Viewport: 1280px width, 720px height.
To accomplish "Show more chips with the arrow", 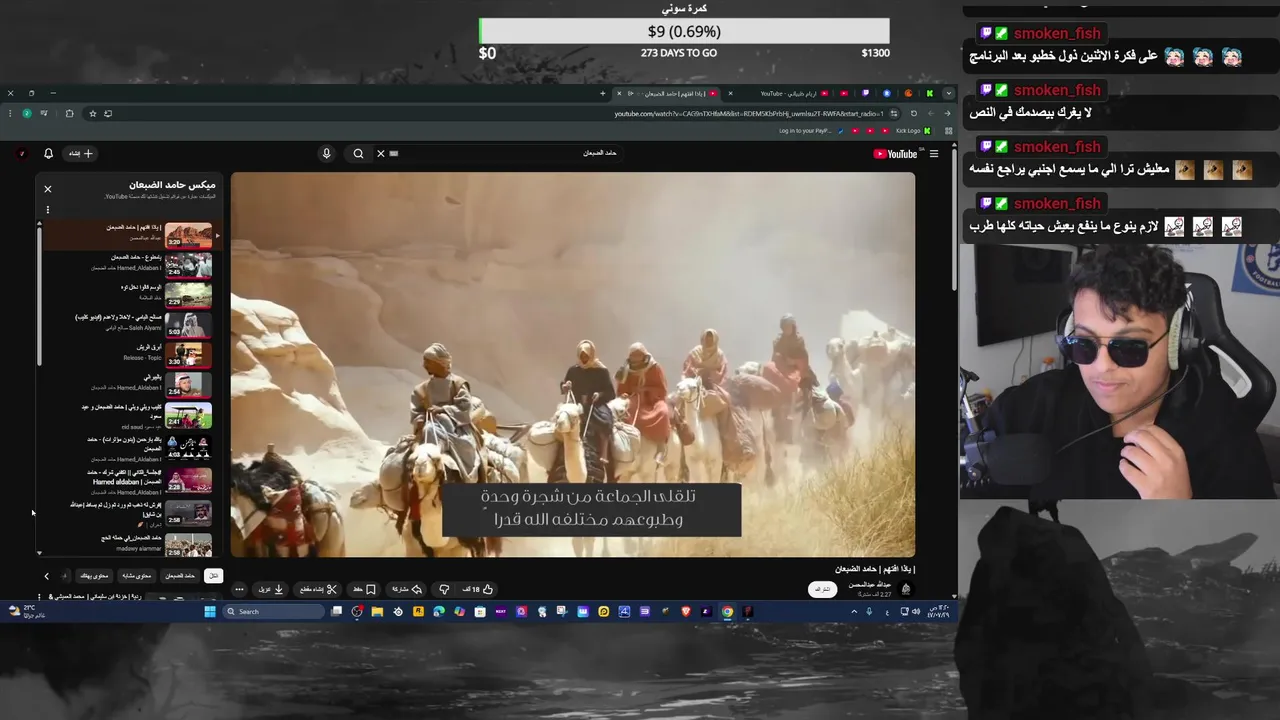I will pyautogui.click(x=46, y=576).
